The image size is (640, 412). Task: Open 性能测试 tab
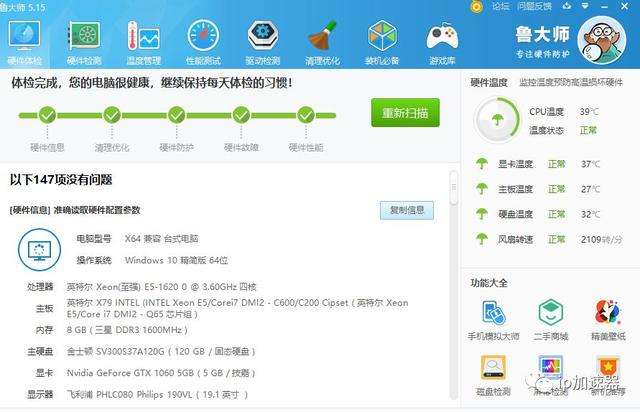pos(203,42)
